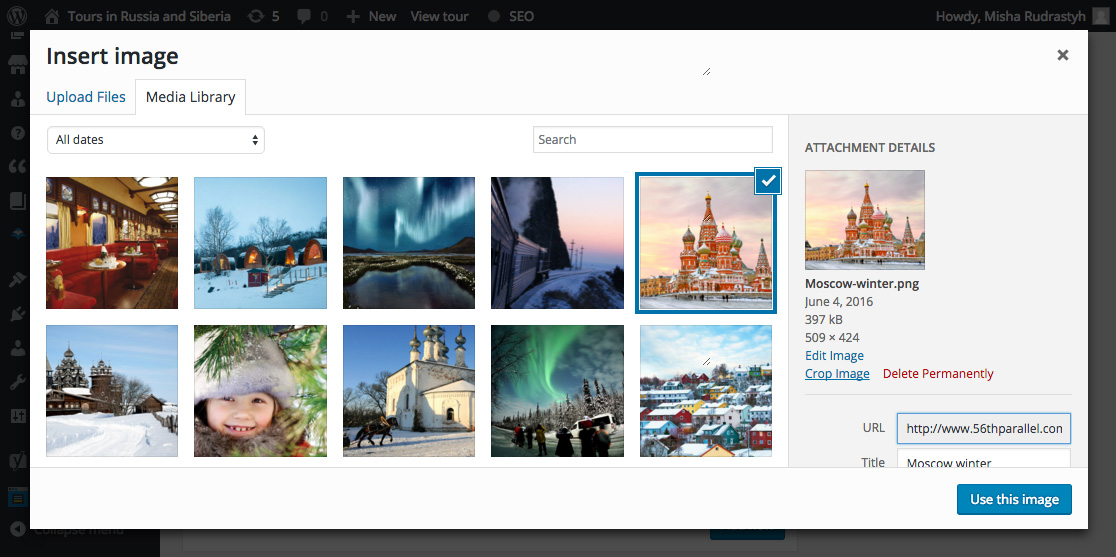Click the Moscow-winter.png filename
This screenshot has width=1116, height=557.
pyautogui.click(x=862, y=284)
